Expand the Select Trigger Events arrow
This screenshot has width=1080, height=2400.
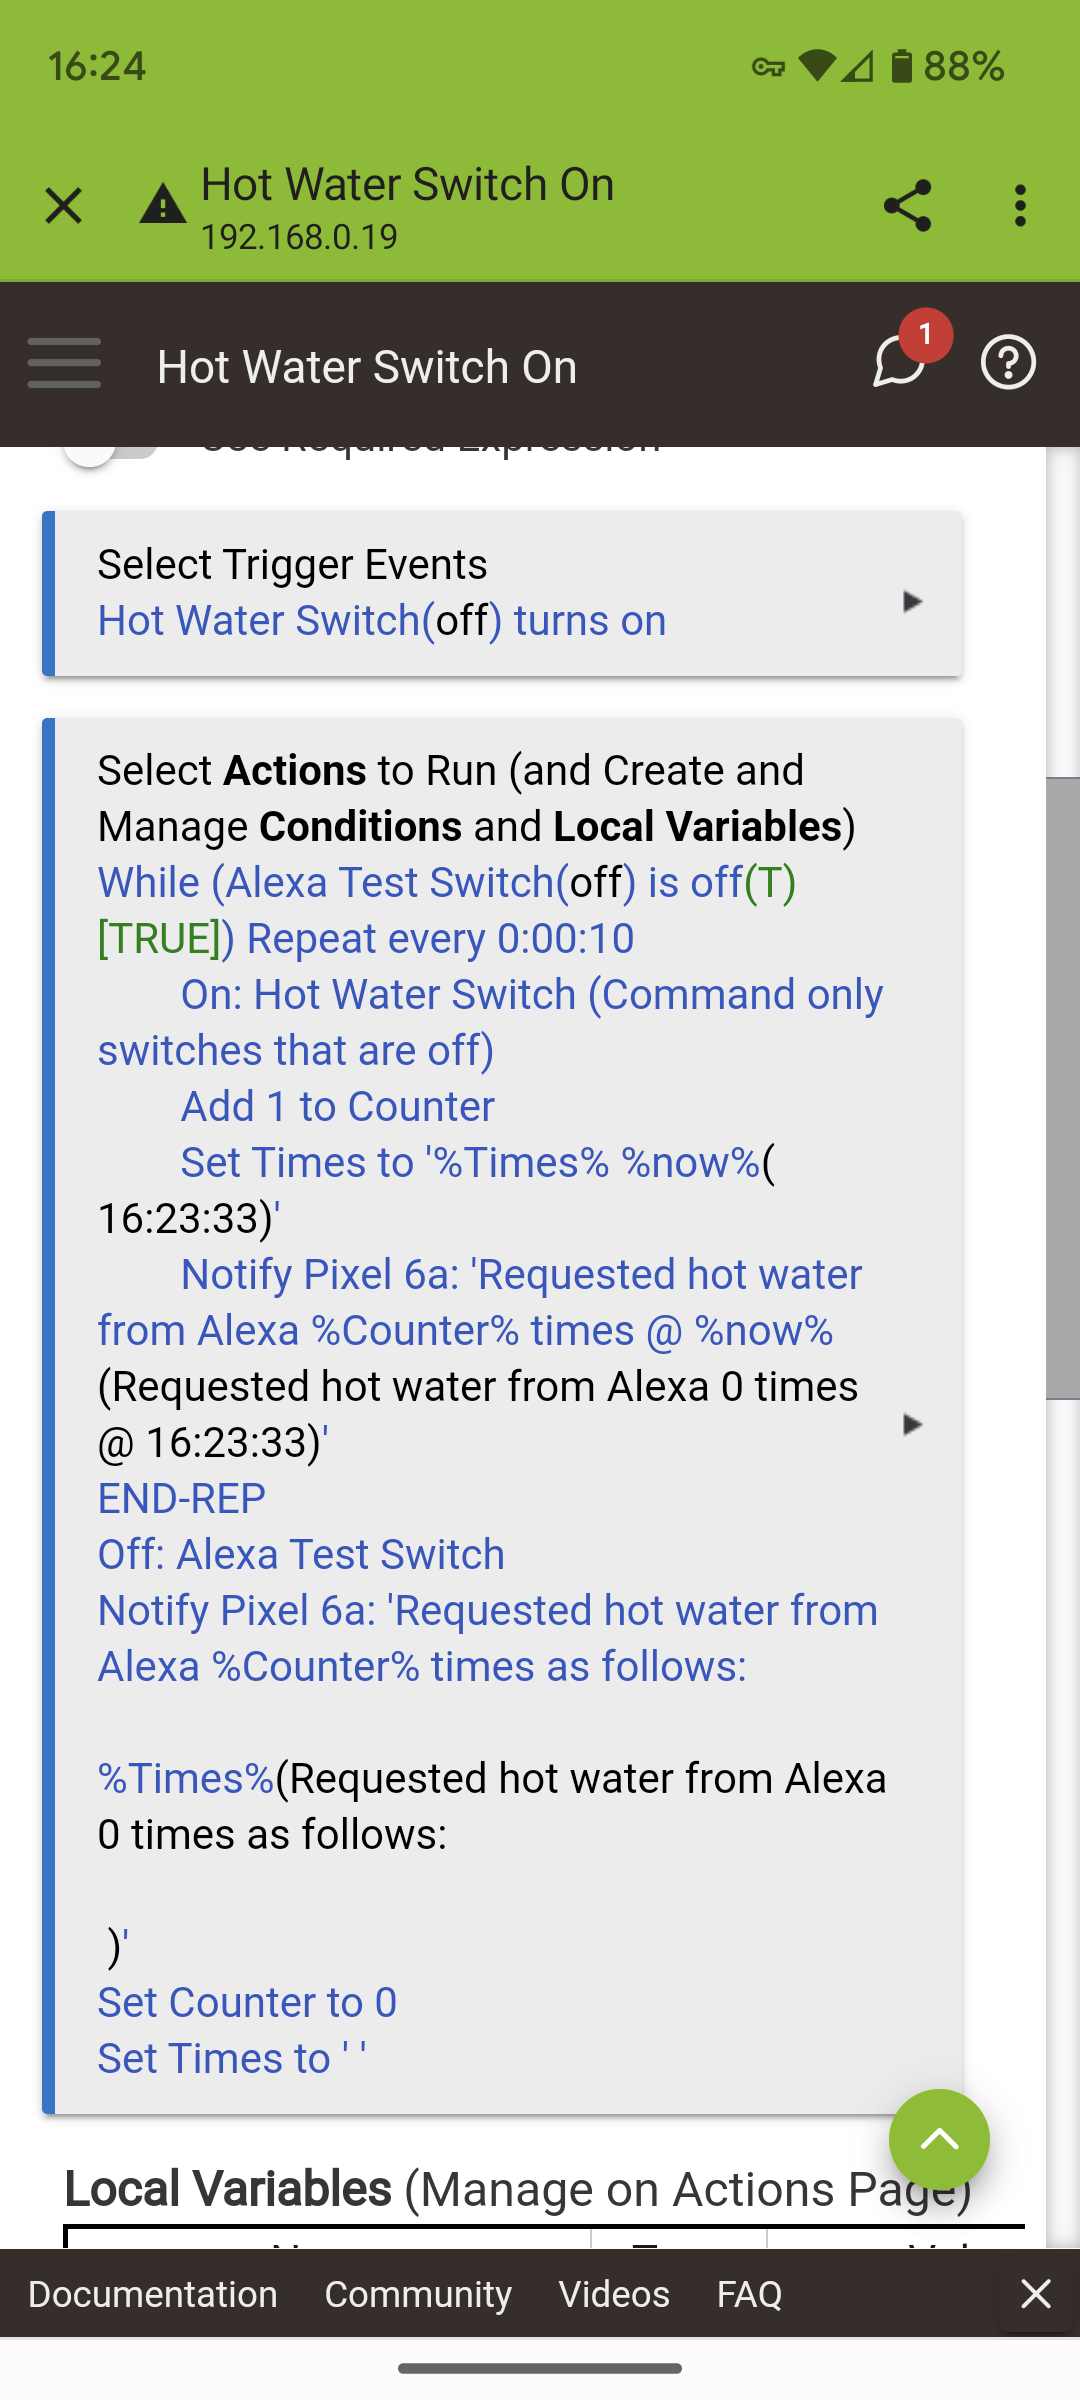[911, 601]
